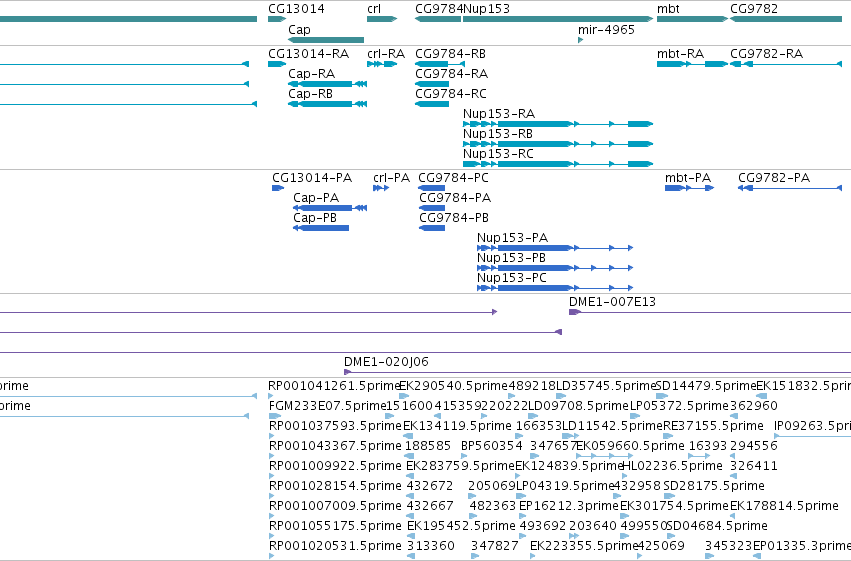Screen dimensions: 851x561
Task: Click the CG9784-PA protein label
Action: (455, 198)
